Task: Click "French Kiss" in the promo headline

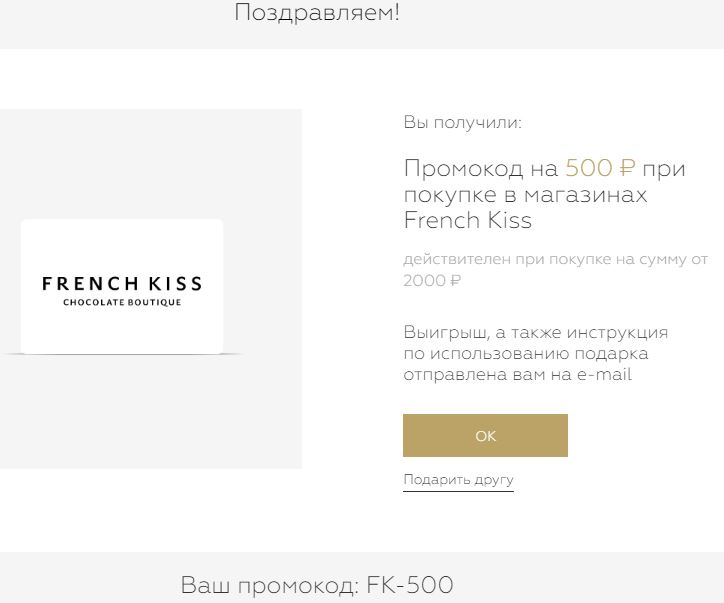Action: [x=467, y=220]
